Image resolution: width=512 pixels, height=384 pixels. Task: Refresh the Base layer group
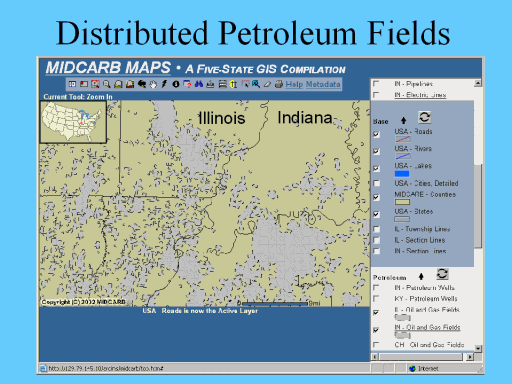pyautogui.click(x=424, y=117)
